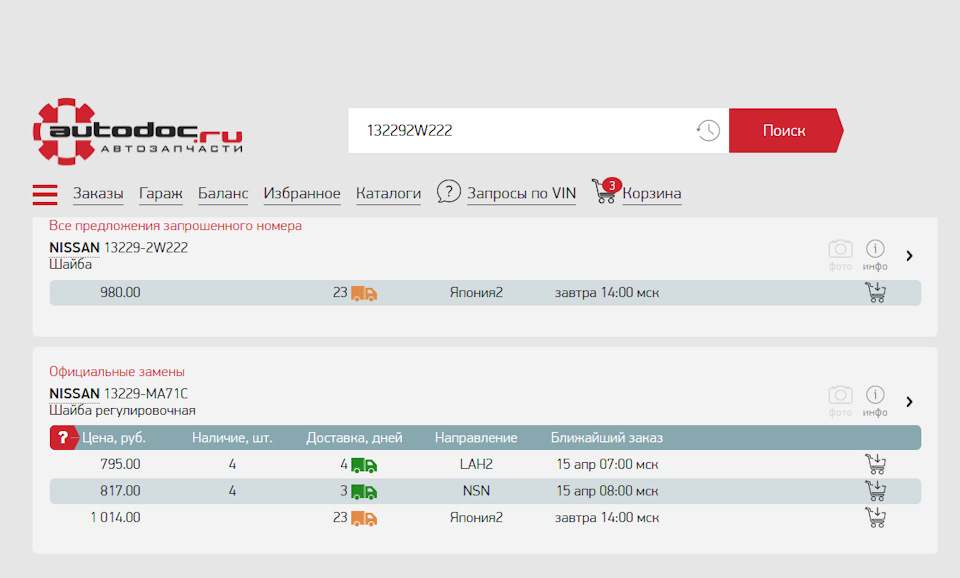Sort by Цена, руб. column header

point(114,438)
